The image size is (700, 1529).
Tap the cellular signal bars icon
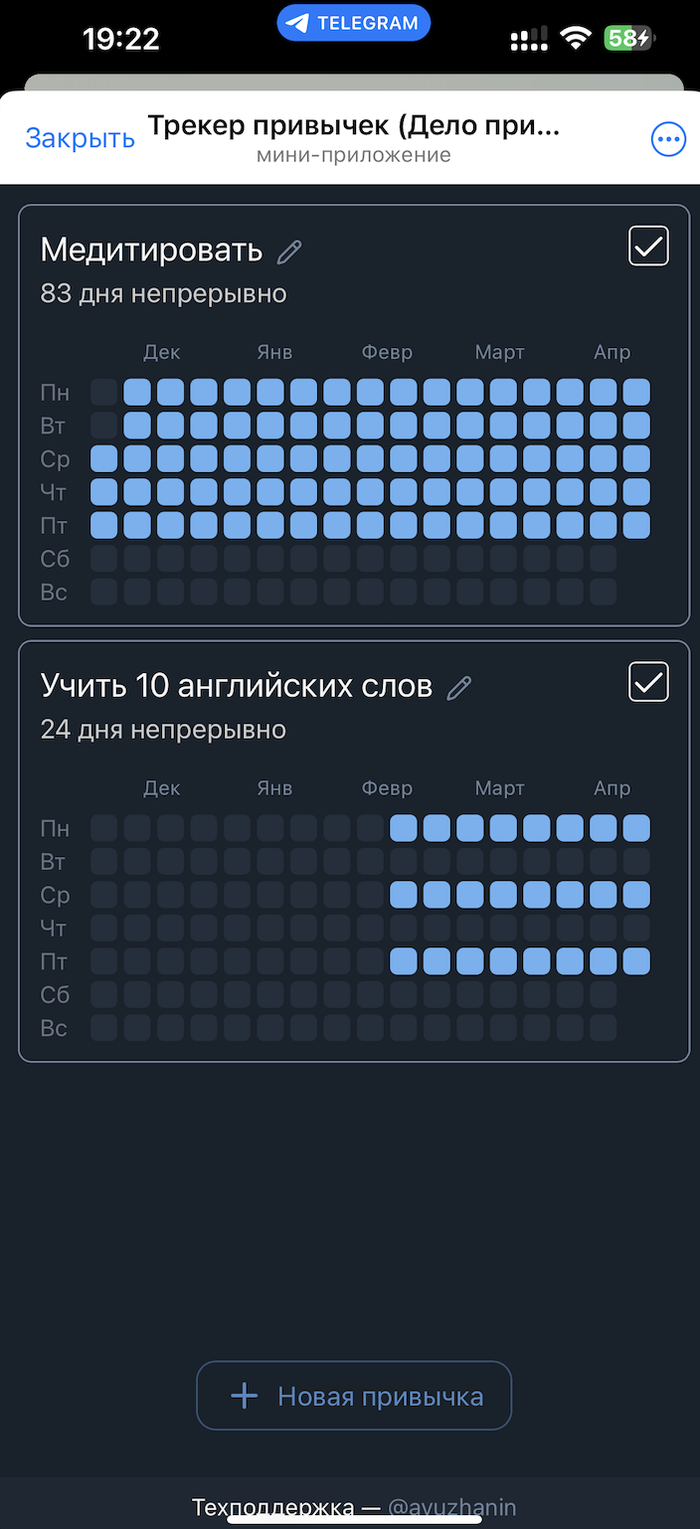tap(528, 38)
